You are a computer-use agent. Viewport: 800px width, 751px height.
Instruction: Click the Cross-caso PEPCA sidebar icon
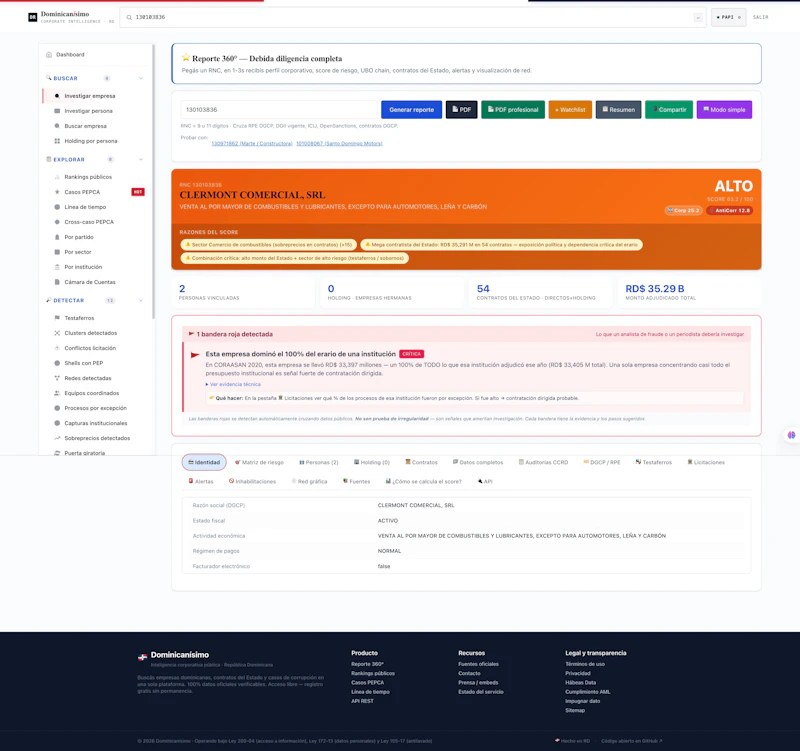[x=57, y=222]
